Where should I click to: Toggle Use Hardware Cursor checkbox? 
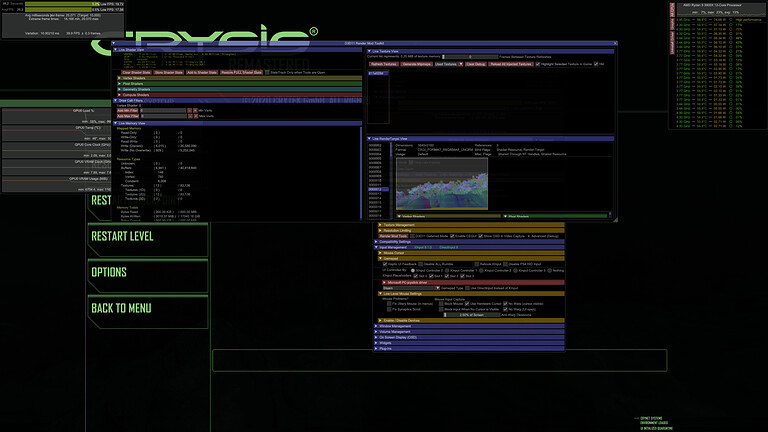point(467,304)
